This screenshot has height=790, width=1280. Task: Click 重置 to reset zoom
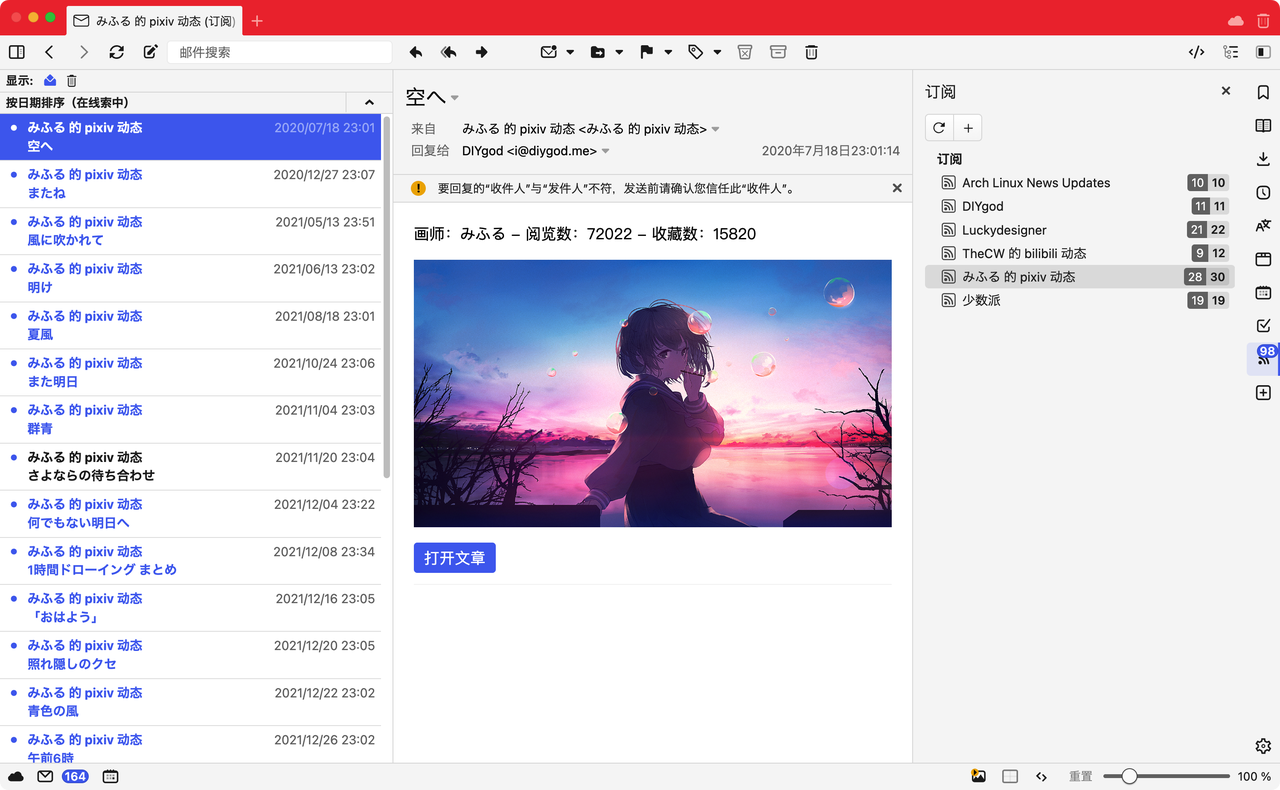pyautogui.click(x=1080, y=776)
